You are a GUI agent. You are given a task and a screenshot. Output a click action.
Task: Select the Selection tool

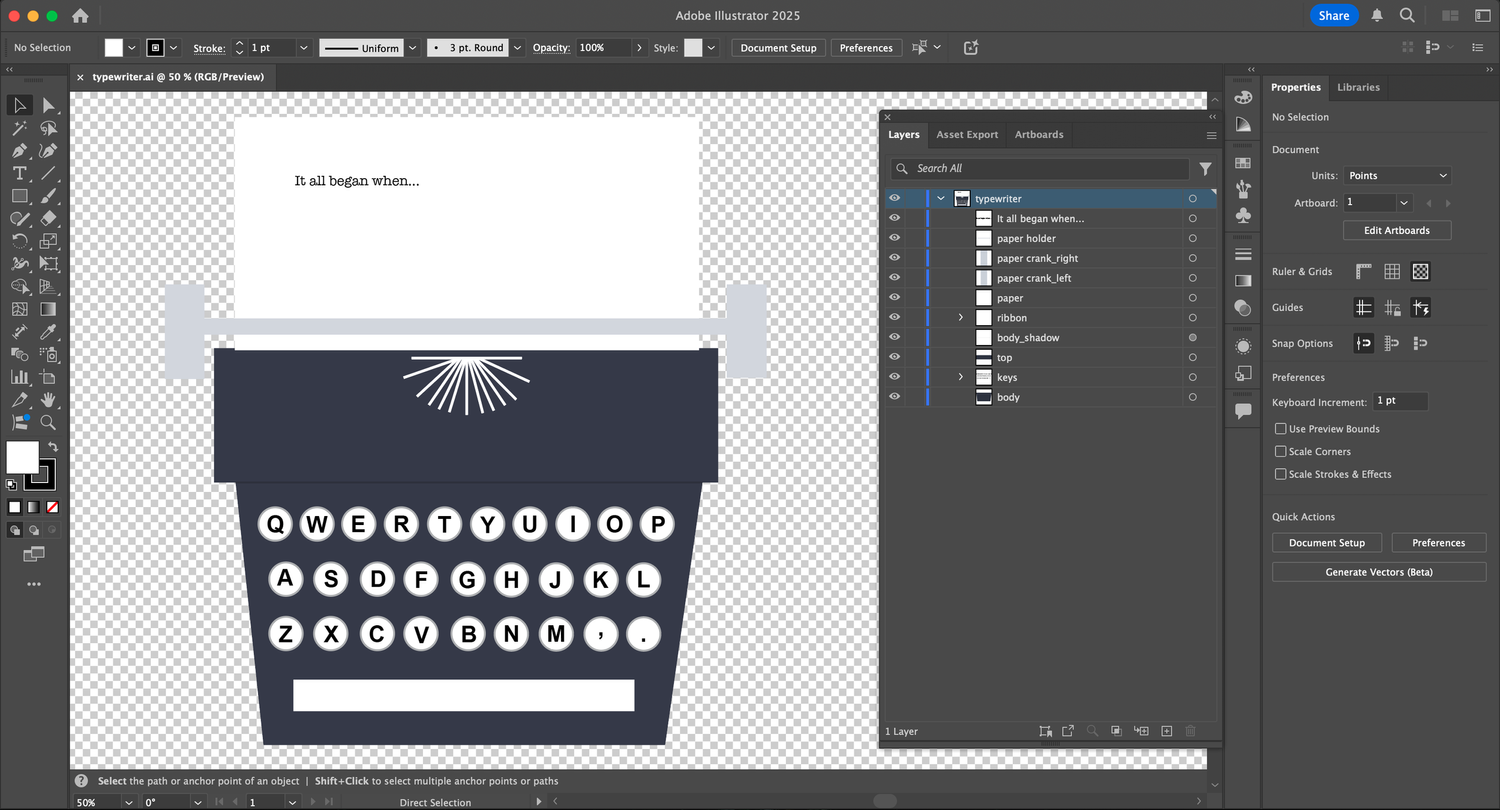[19, 105]
